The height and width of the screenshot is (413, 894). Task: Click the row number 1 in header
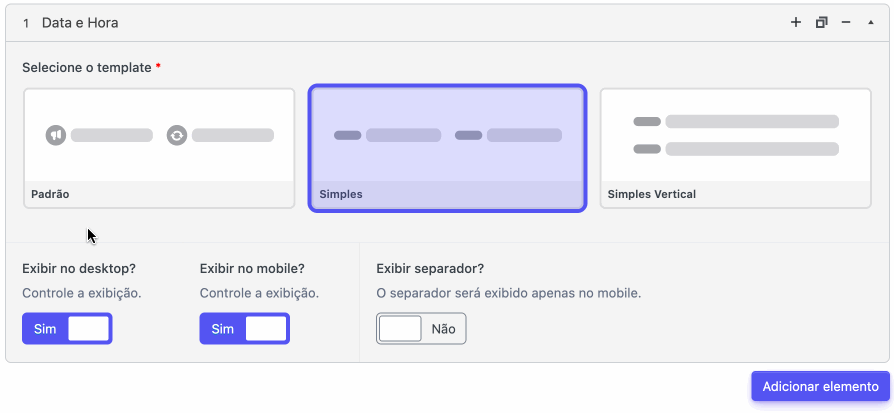(26, 23)
